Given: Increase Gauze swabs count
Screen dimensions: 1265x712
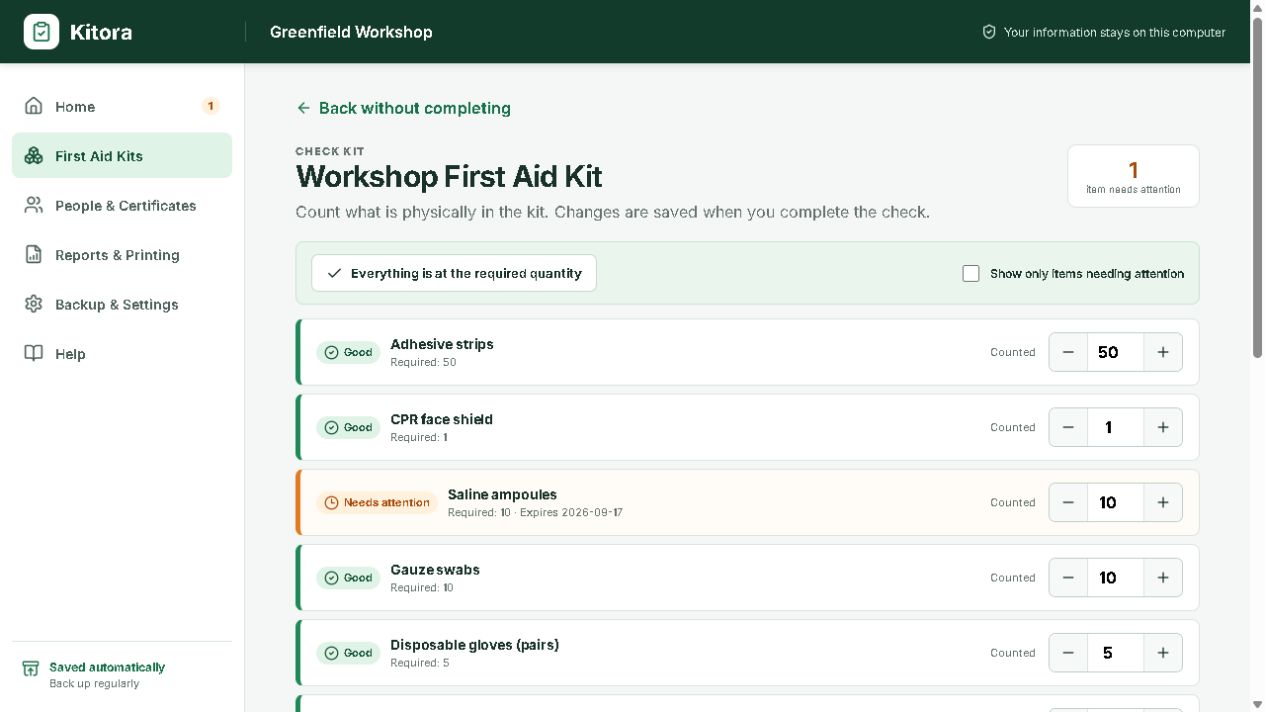Looking at the screenshot, I should pos(1163,577).
